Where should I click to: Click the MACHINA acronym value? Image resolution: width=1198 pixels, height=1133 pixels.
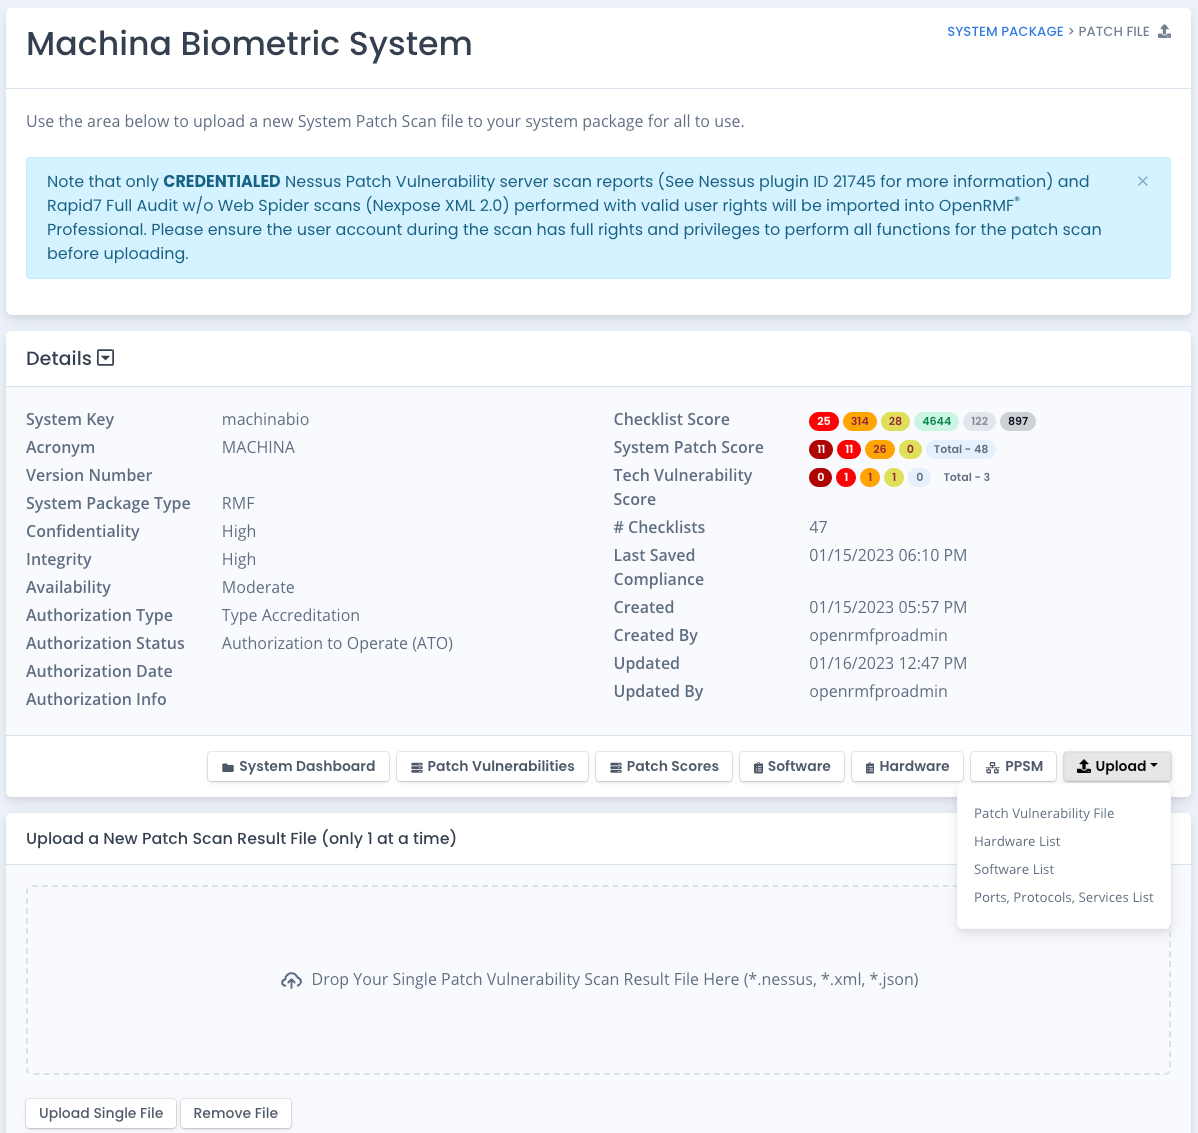pos(258,447)
